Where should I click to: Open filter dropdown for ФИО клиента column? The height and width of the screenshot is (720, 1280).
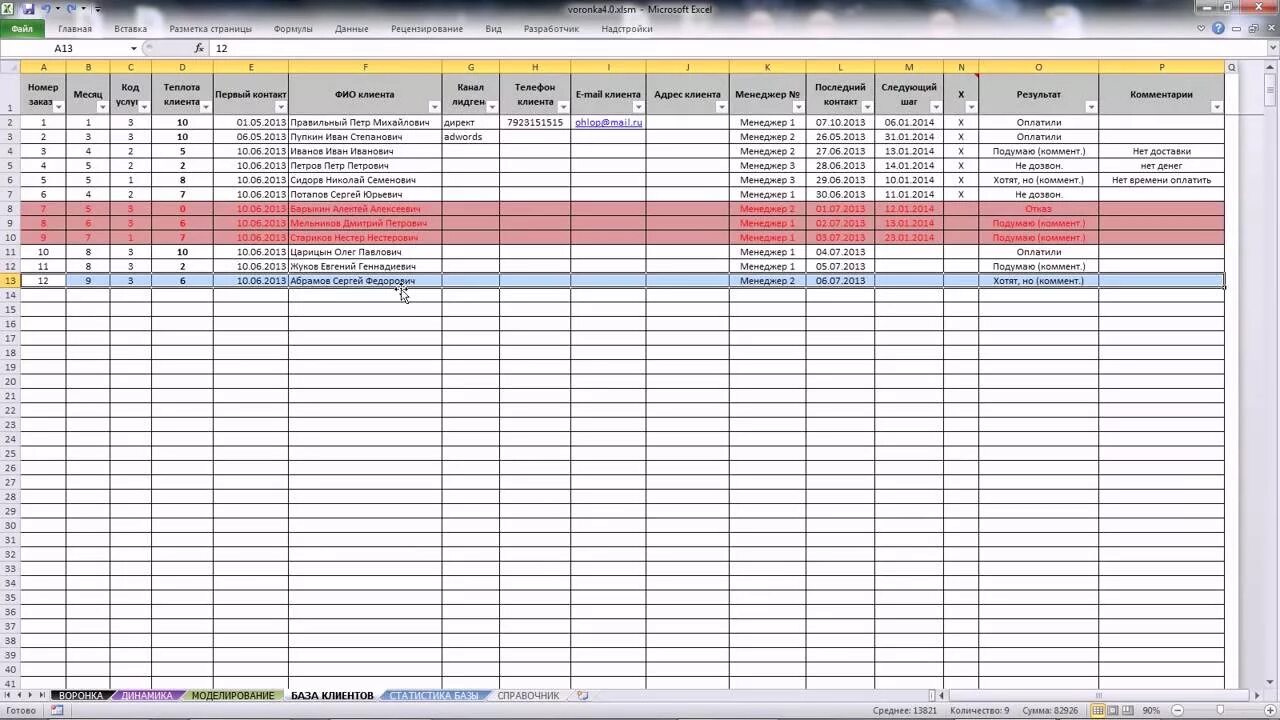[x=435, y=107]
